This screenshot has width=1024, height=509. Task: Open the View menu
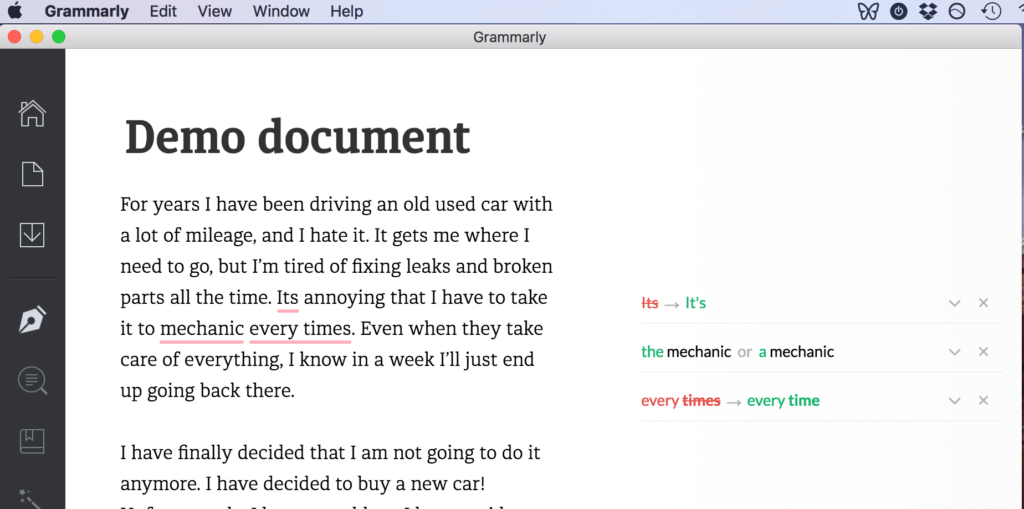(215, 11)
